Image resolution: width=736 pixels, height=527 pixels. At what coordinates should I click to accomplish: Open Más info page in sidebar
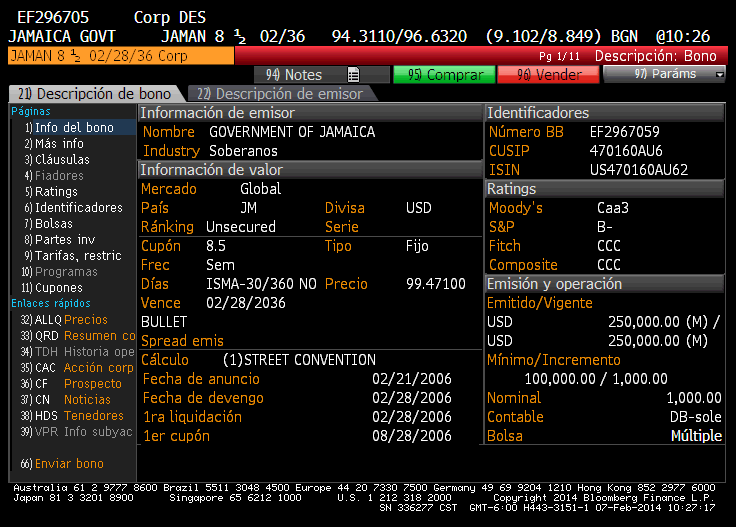click(x=59, y=144)
